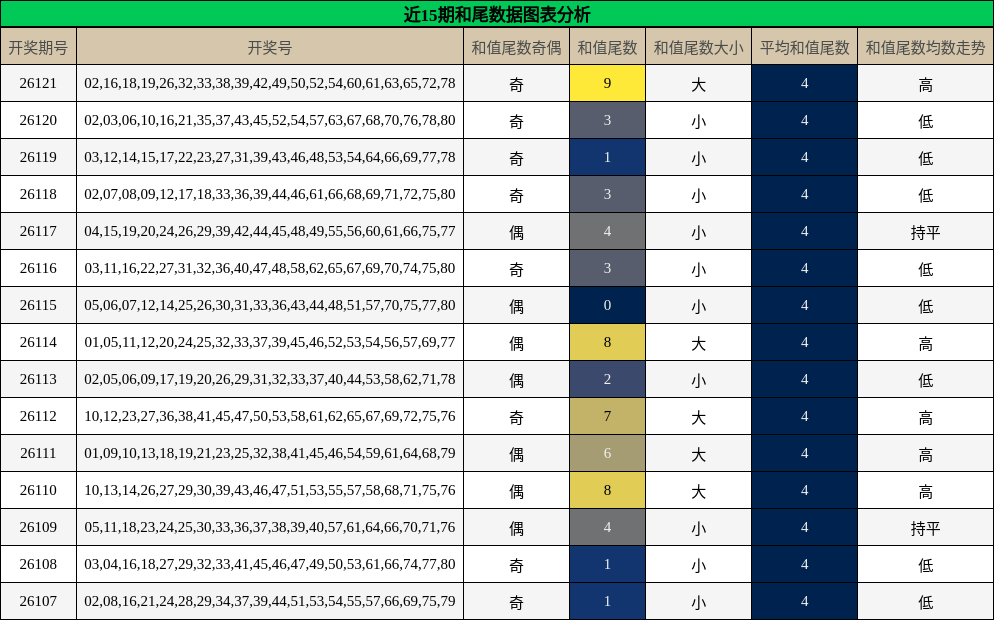Click the 持平 trend cell in row 26117
This screenshot has width=994, height=620.
click(x=926, y=231)
